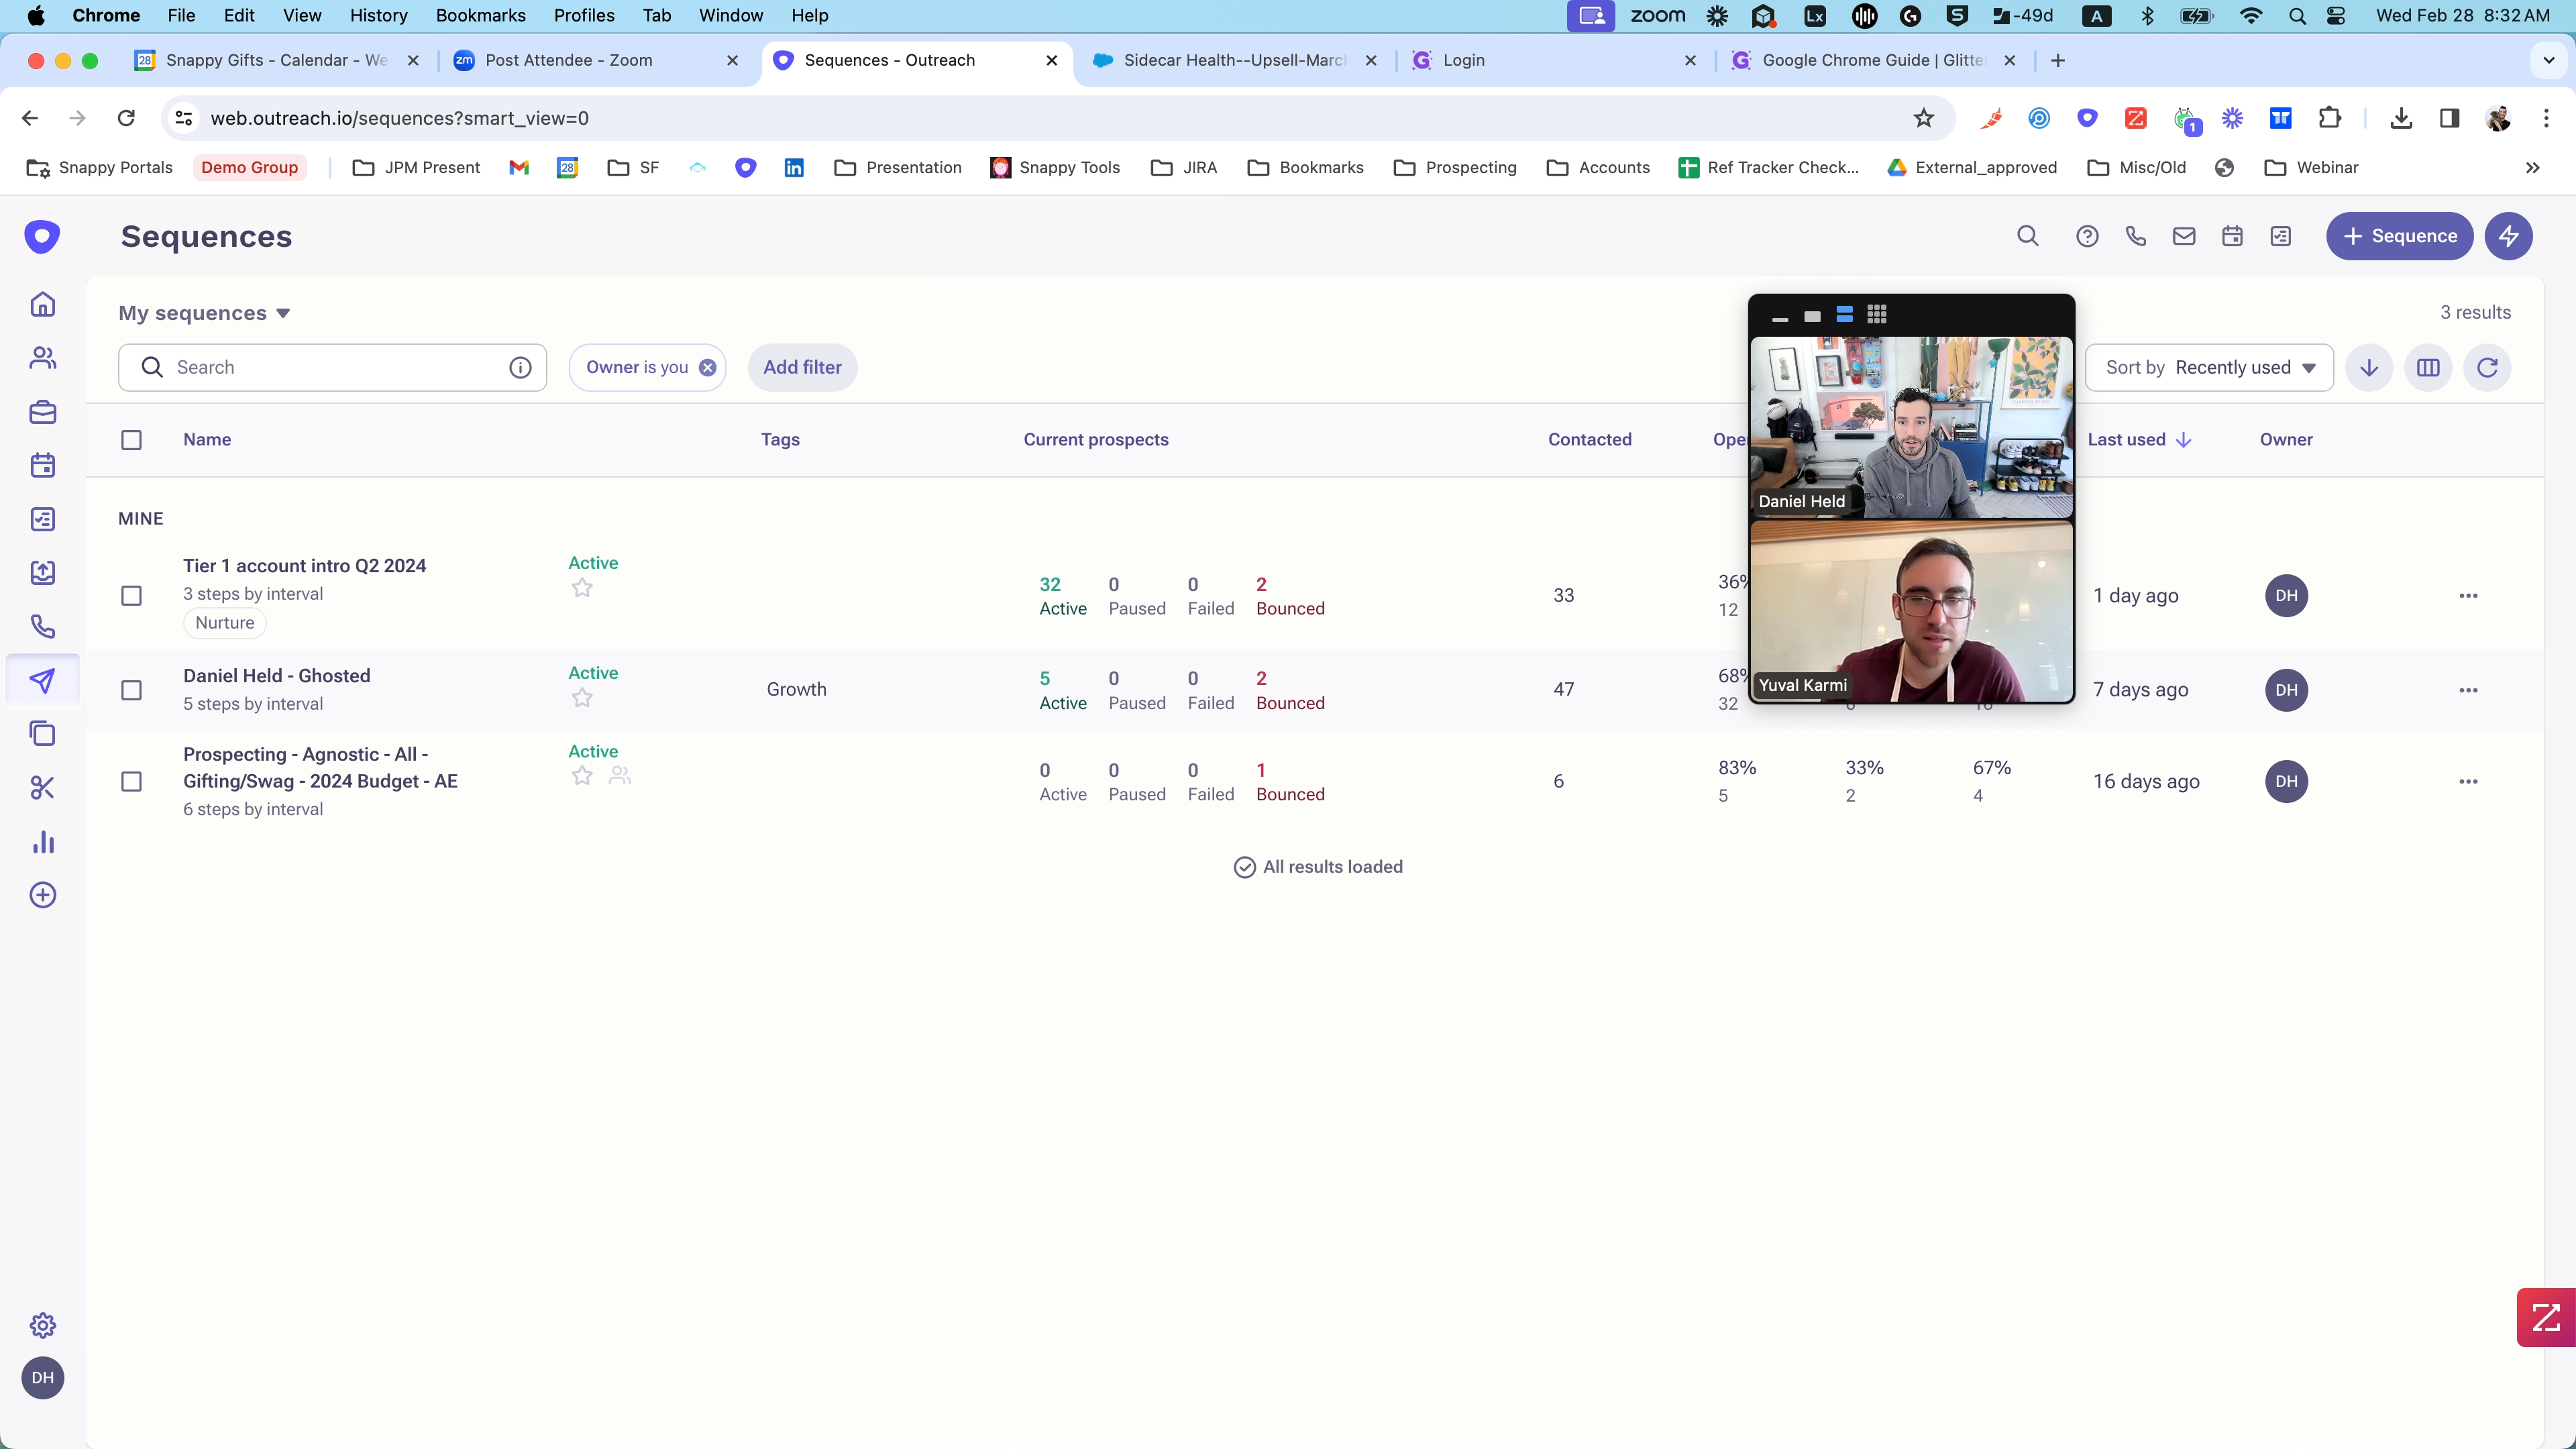The image size is (2576, 1449).
Task: Open more options for Prospecting Agnostic sequence
Action: (x=2468, y=782)
